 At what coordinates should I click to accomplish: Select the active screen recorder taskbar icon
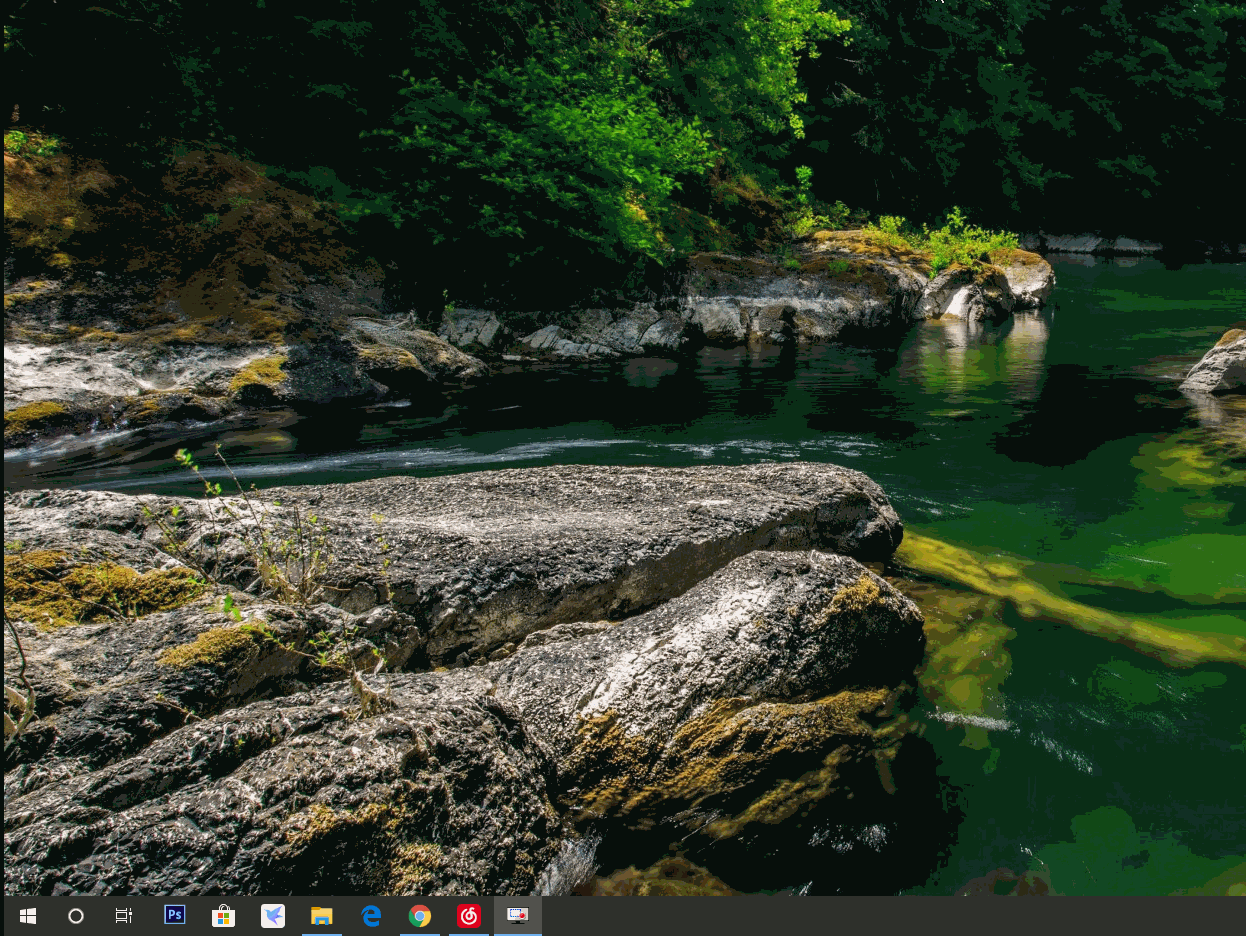(x=517, y=915)
